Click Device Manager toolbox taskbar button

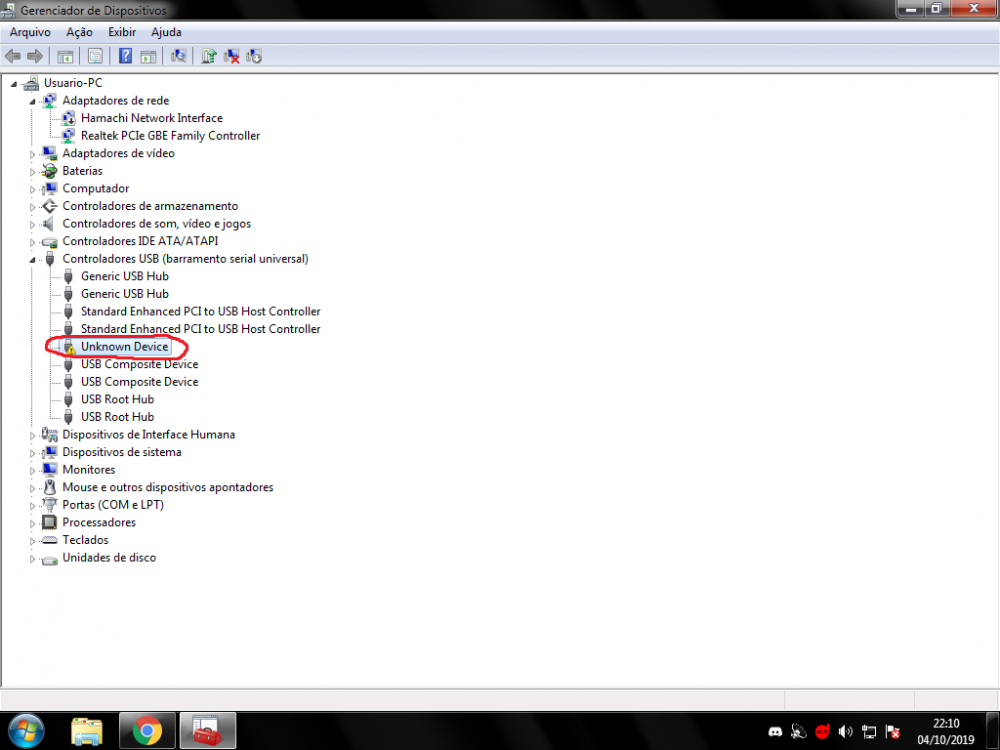coord(208,731)
